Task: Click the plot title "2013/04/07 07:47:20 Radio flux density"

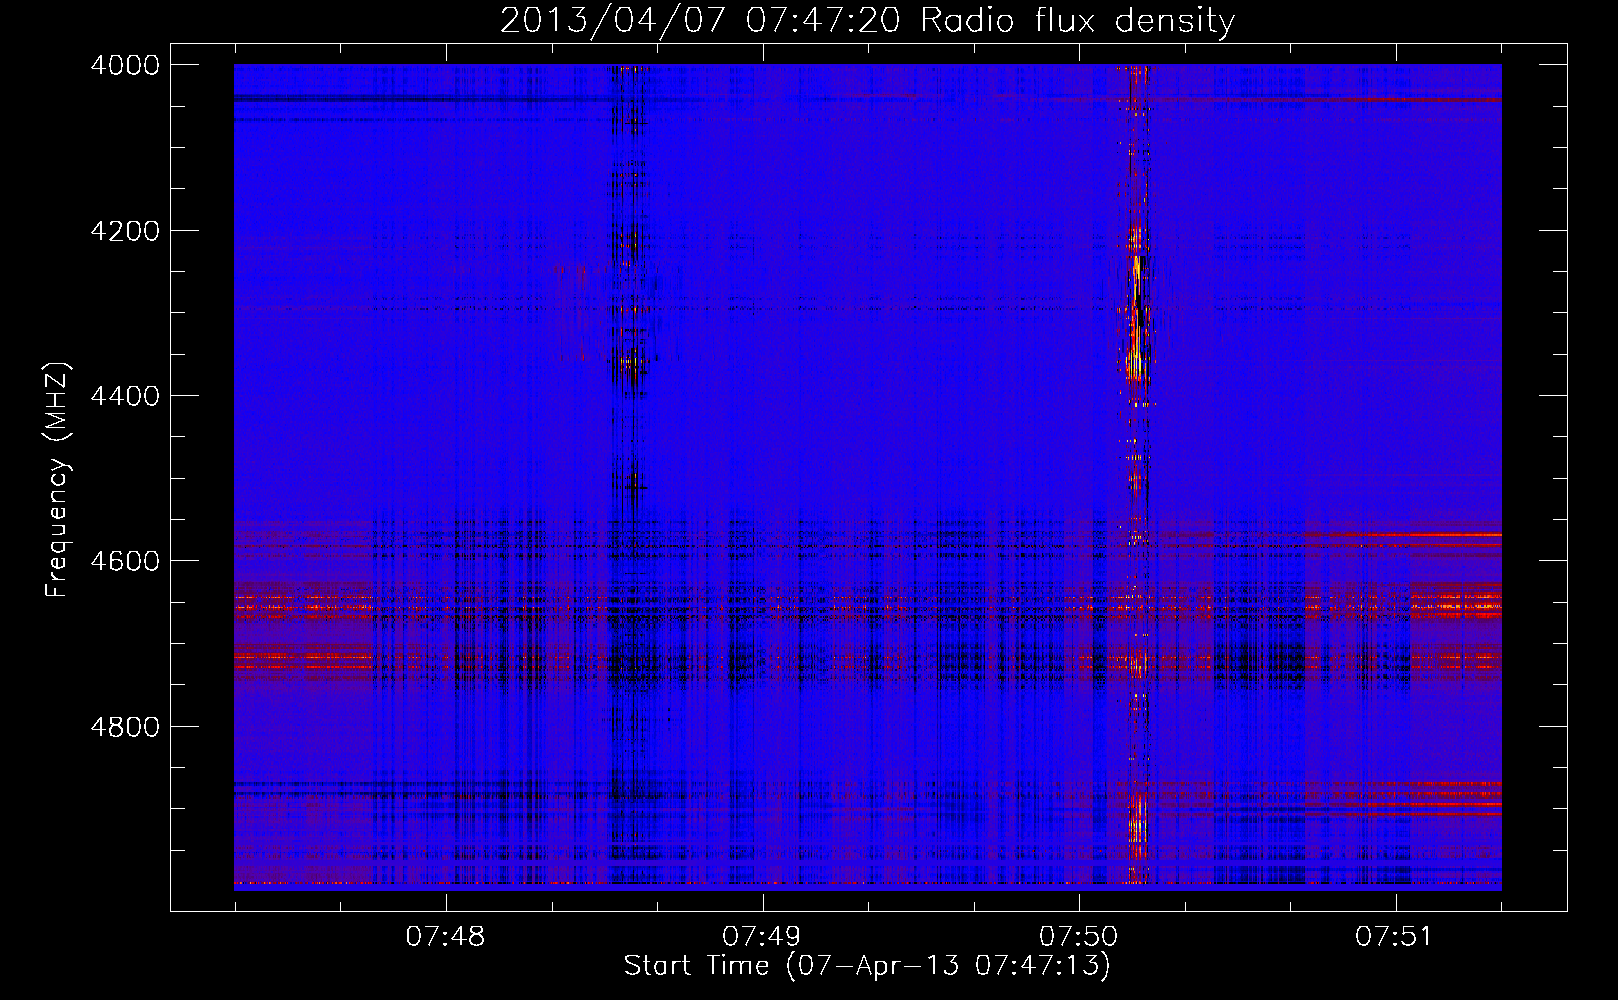Action: tap(867, 20)
